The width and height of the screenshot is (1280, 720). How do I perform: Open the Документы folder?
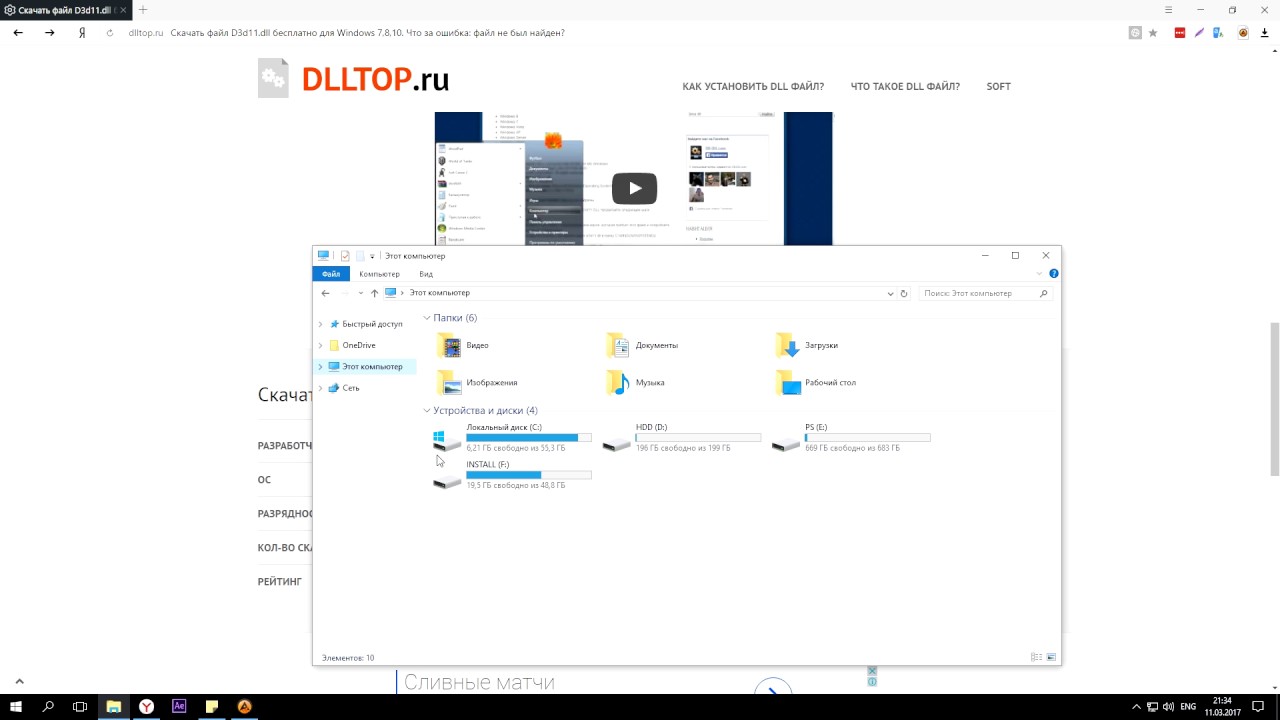click(642, 345)
